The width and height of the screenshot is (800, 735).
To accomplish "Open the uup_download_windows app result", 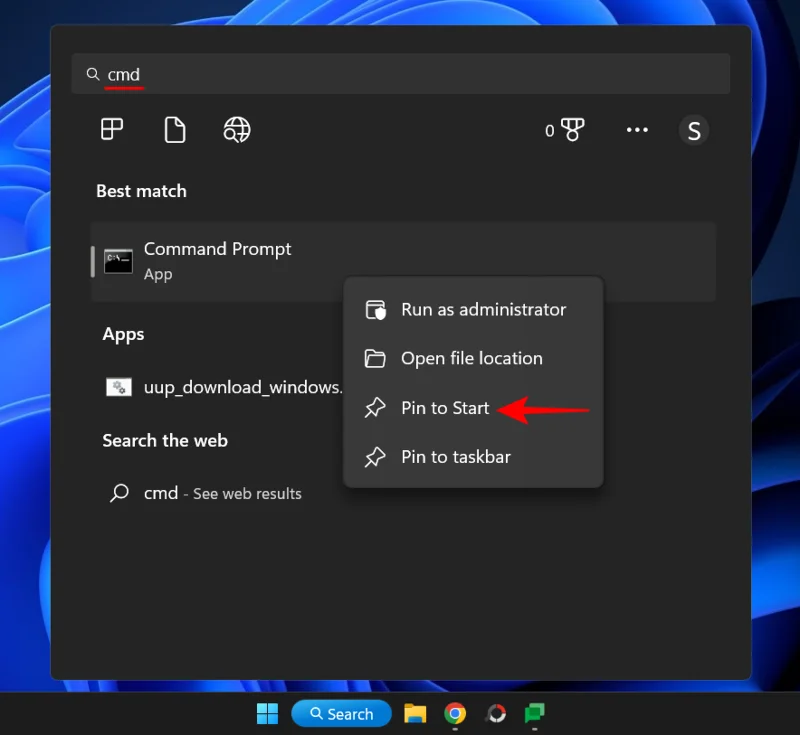I will pos(220,387).
